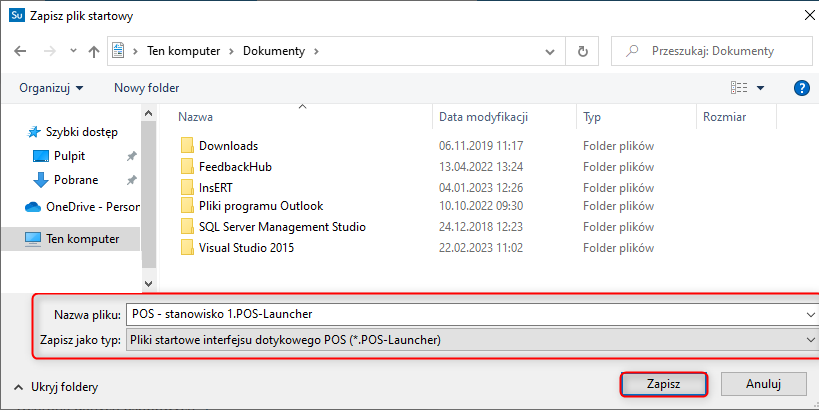The image size is (819, 410).
Task: Select 'Ten komputer' in address breadcrumb
Action: click(183, 51)
